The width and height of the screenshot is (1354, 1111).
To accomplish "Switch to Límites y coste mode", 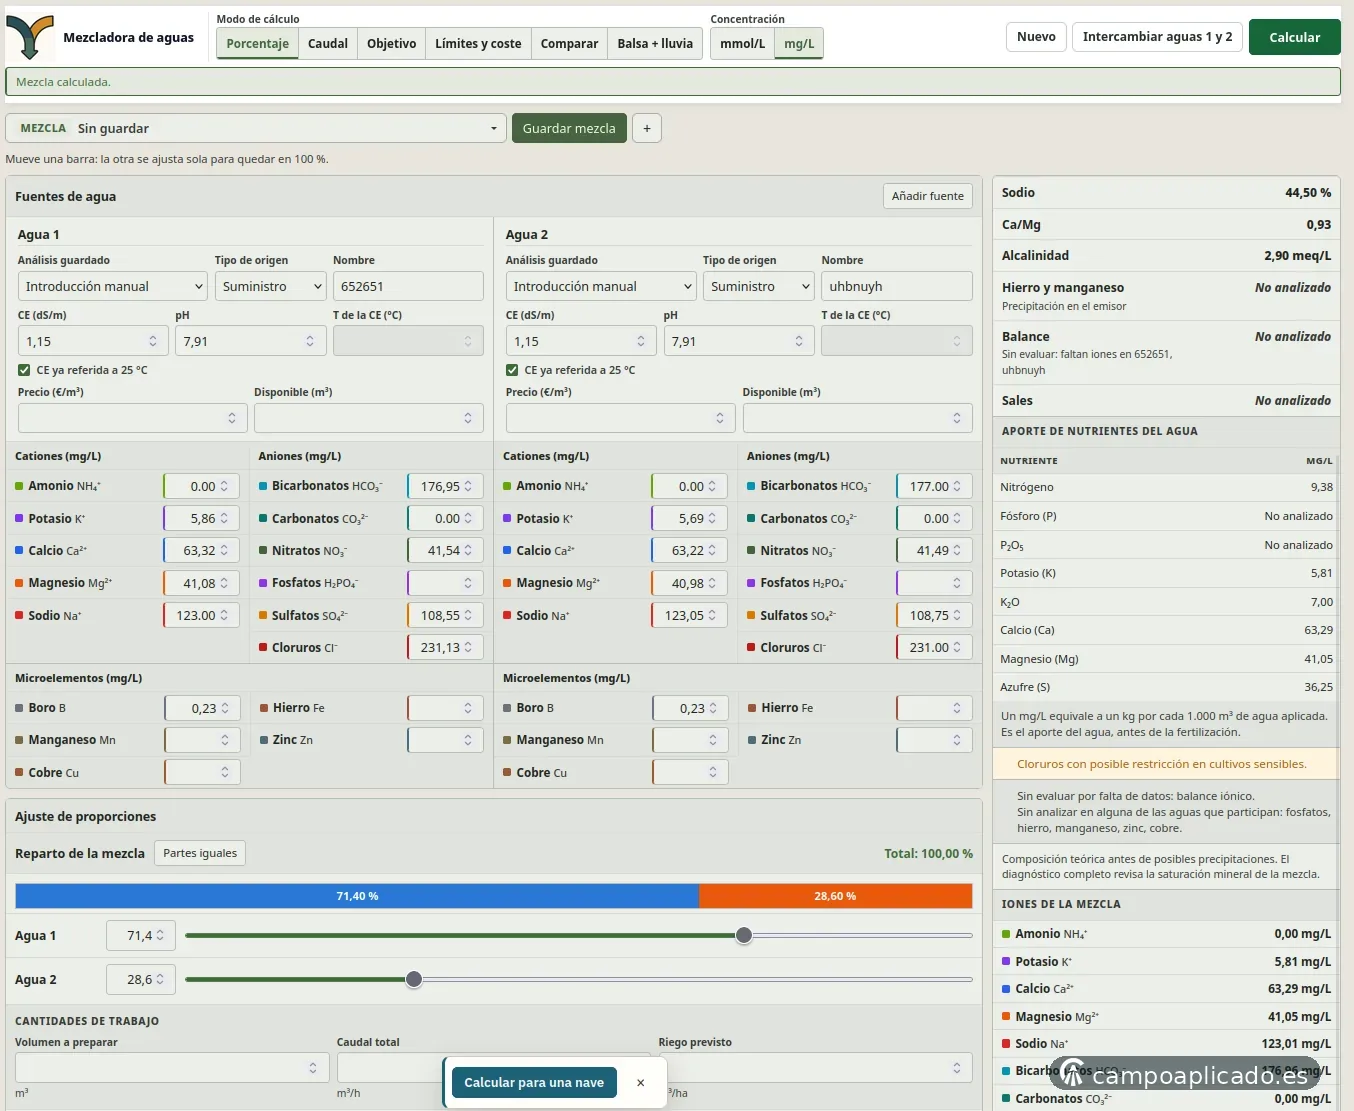I will tap(478, 43).
